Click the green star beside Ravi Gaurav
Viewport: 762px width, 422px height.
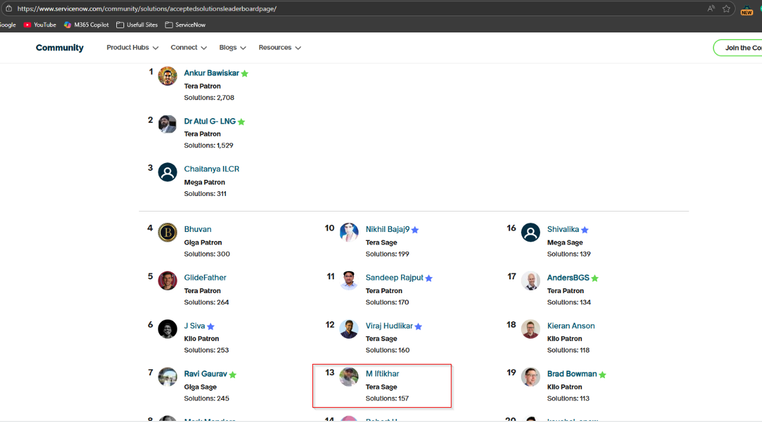(233, 375)
